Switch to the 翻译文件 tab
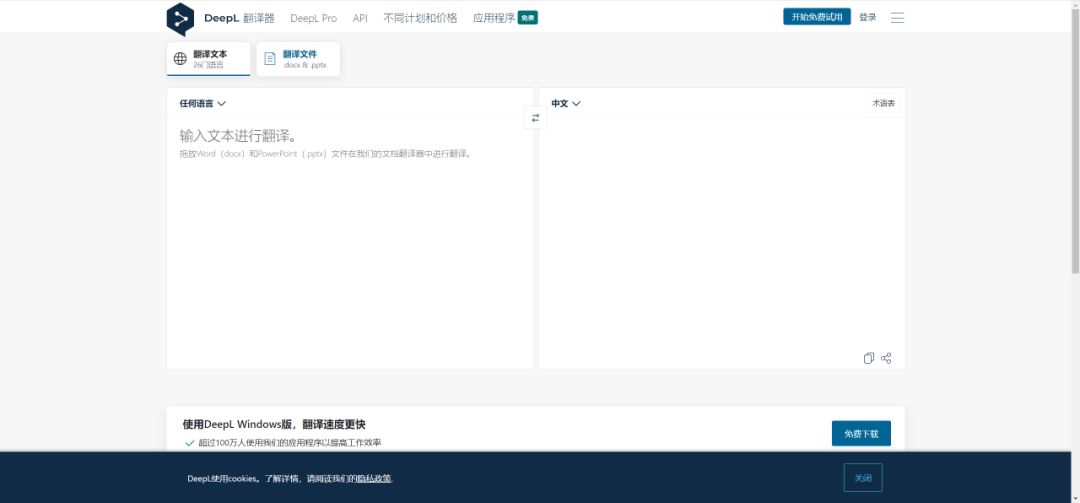1080x503 pixels. [298, 59]
